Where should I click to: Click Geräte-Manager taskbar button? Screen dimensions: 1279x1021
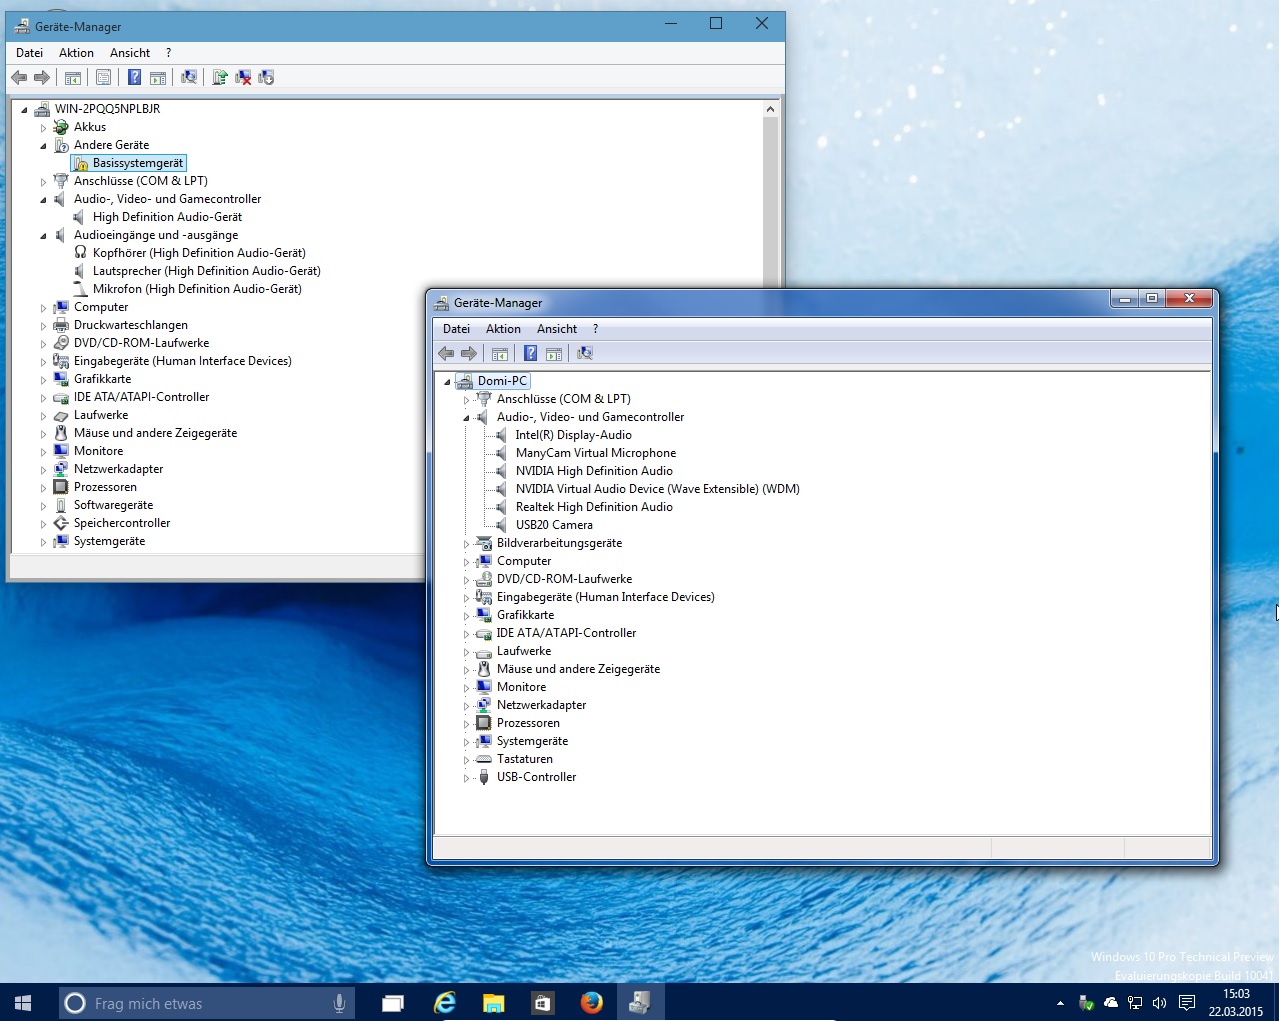click(640, 1003)
